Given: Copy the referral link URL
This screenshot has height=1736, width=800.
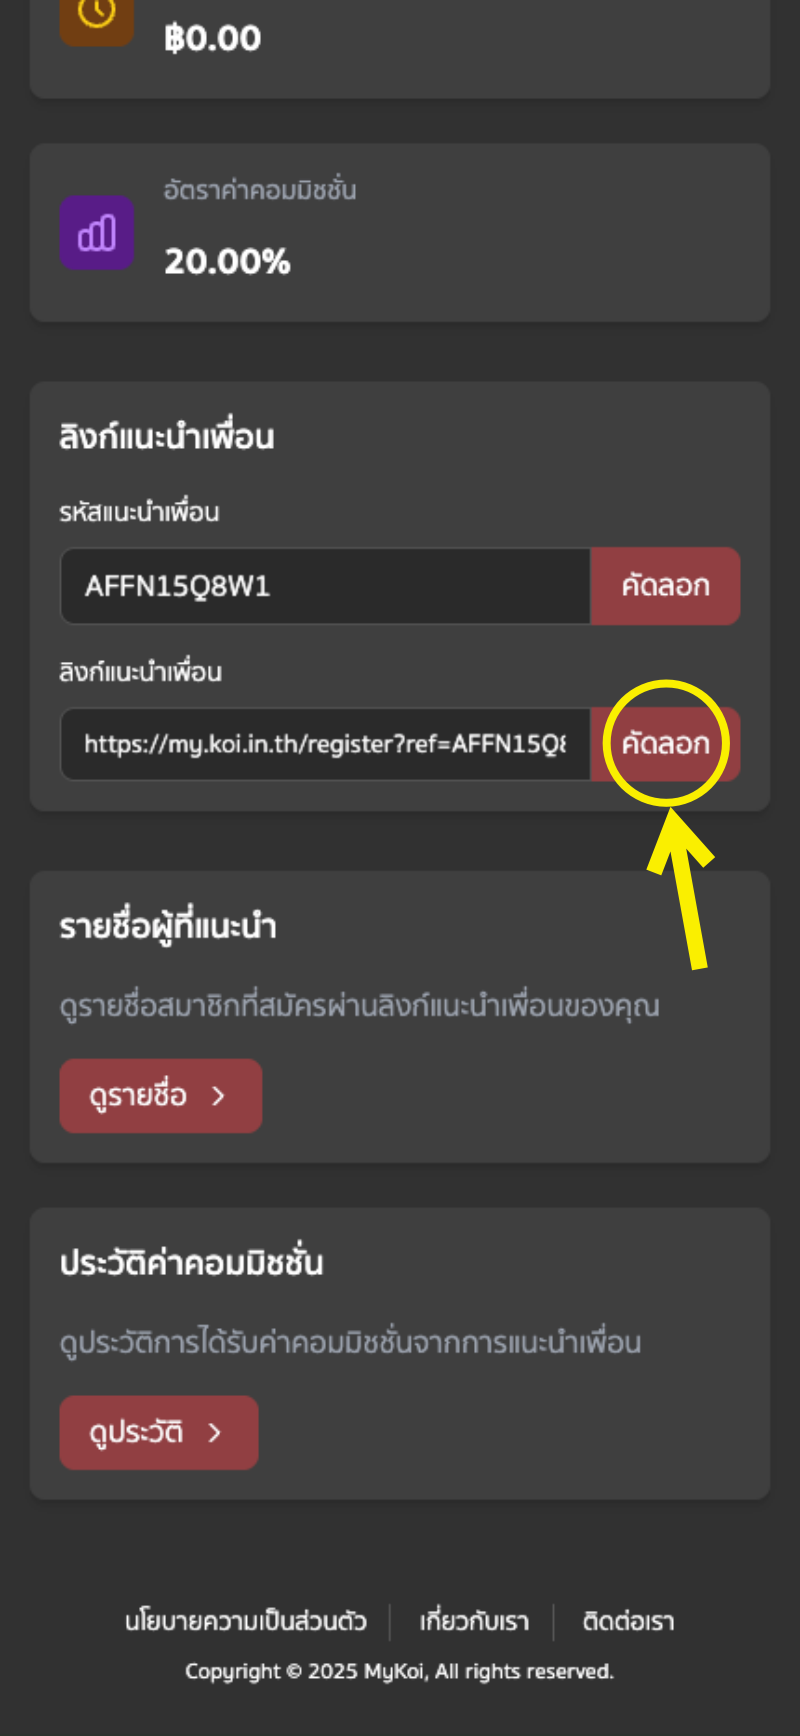Looking at the screenshot, I should pyautogui.click(x=665, y=744).
